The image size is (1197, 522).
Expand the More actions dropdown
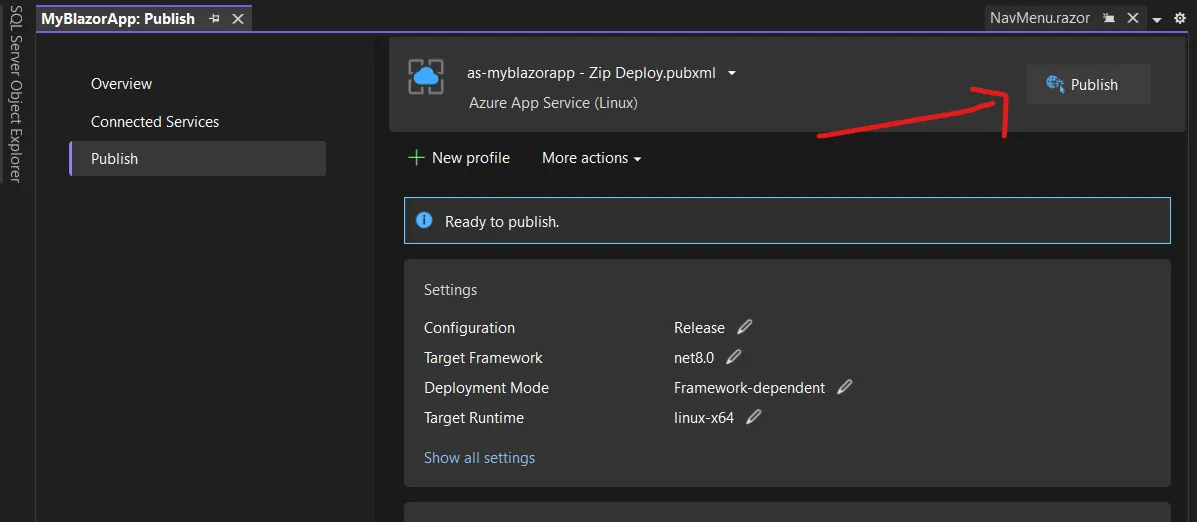pyautogui.click(x=592, y=158)
